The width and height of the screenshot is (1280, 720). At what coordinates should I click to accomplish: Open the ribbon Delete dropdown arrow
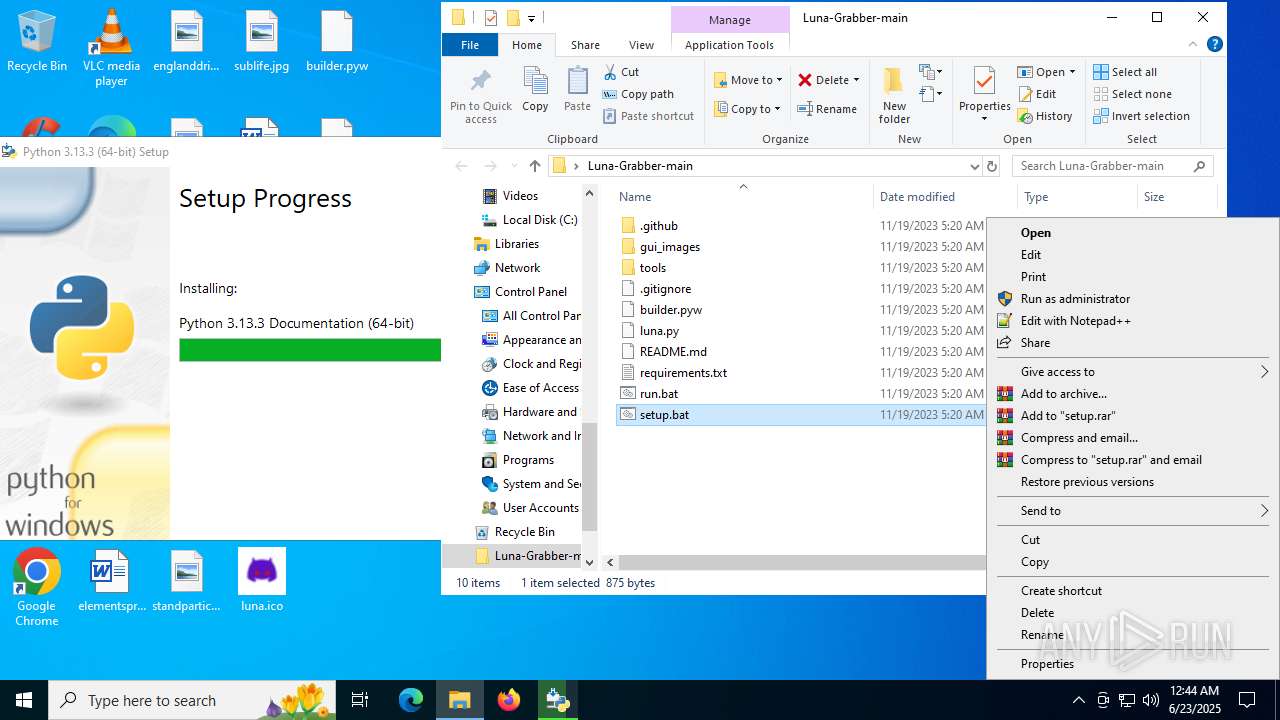(x=857, y=80)
